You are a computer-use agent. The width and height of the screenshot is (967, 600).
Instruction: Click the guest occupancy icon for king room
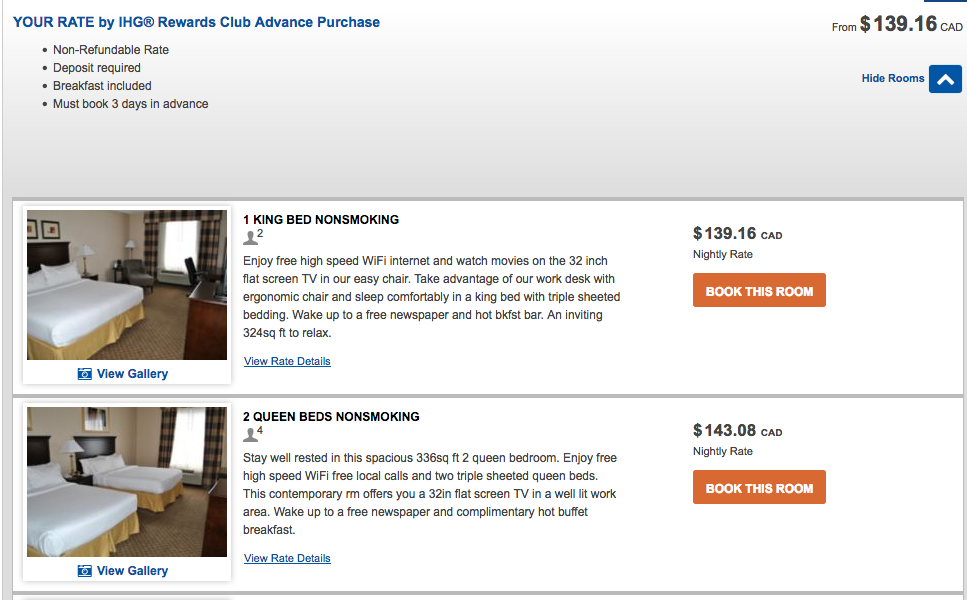[x=251, y=237]
